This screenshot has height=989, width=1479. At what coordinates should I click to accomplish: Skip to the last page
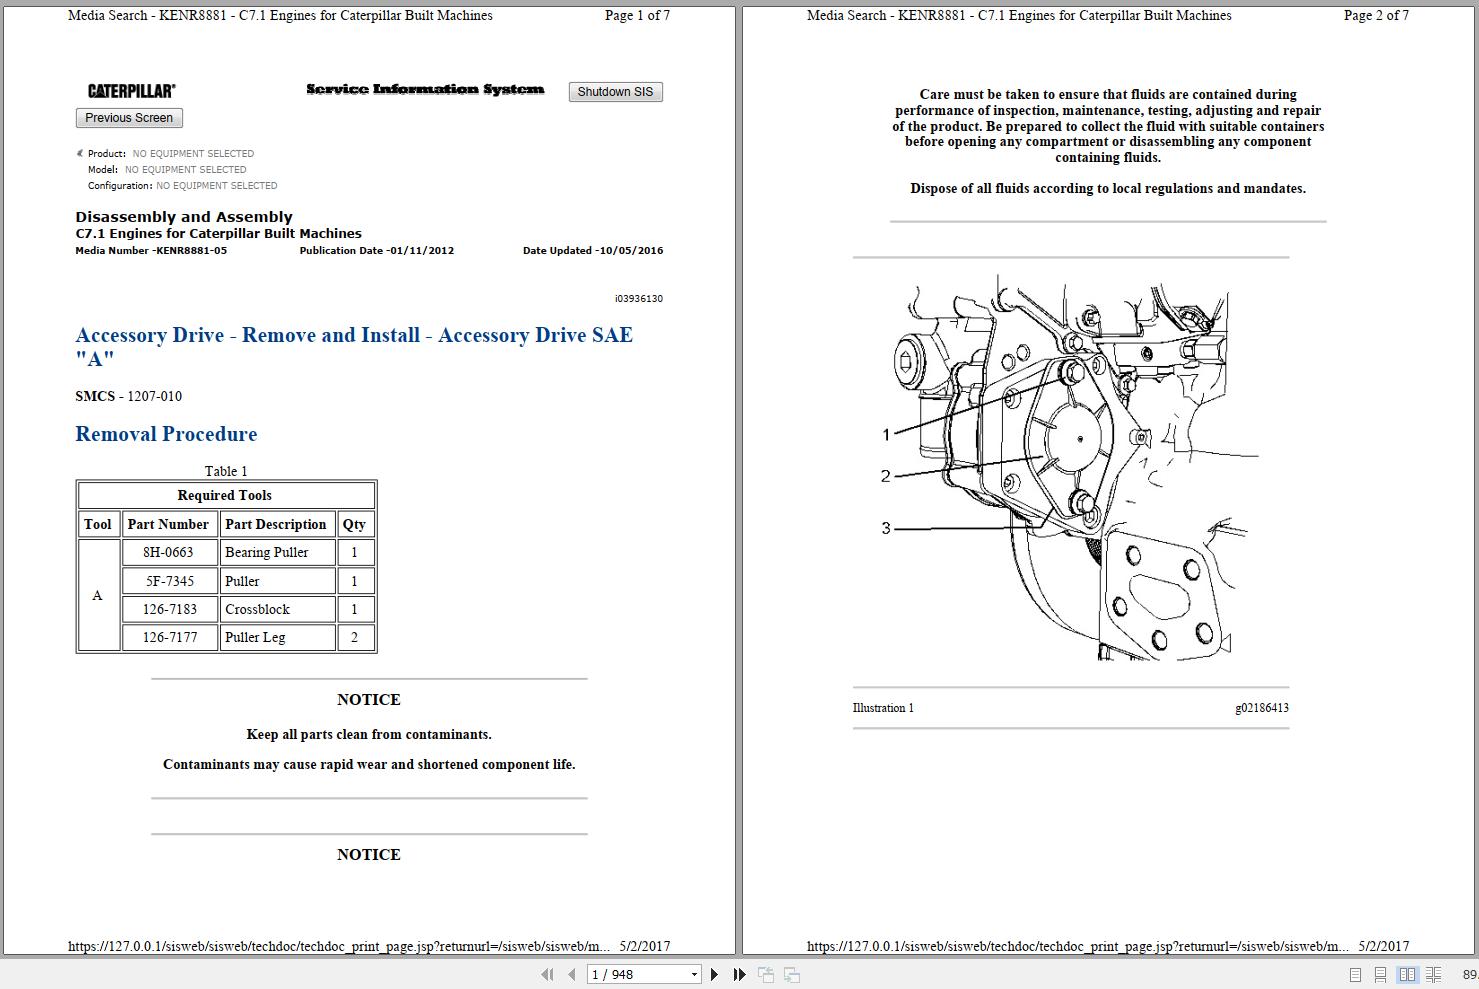[x=739, y=974]
